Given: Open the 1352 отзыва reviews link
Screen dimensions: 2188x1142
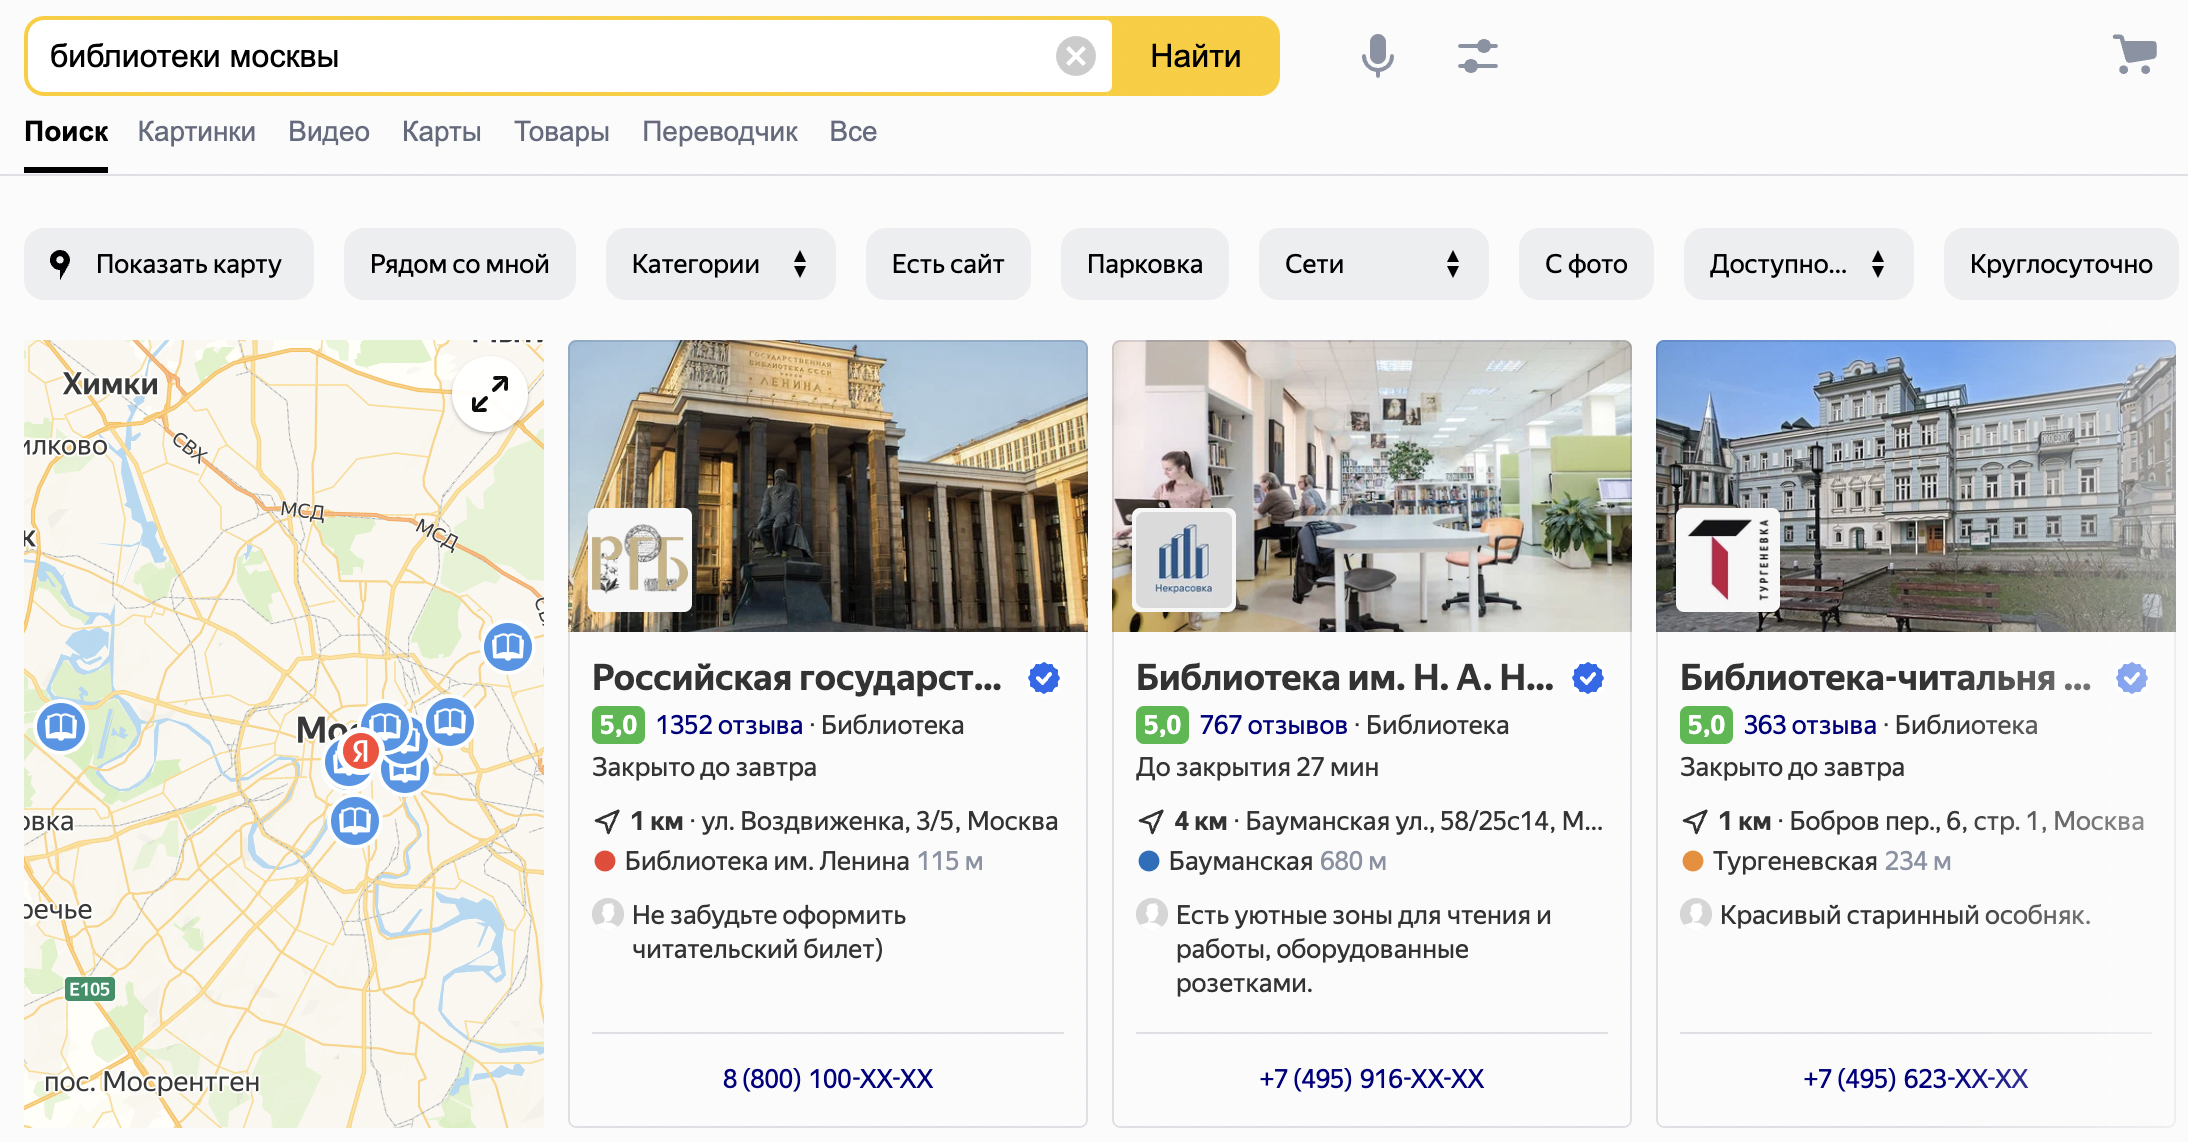Looking at the screenshot, I should pos(729,725).
